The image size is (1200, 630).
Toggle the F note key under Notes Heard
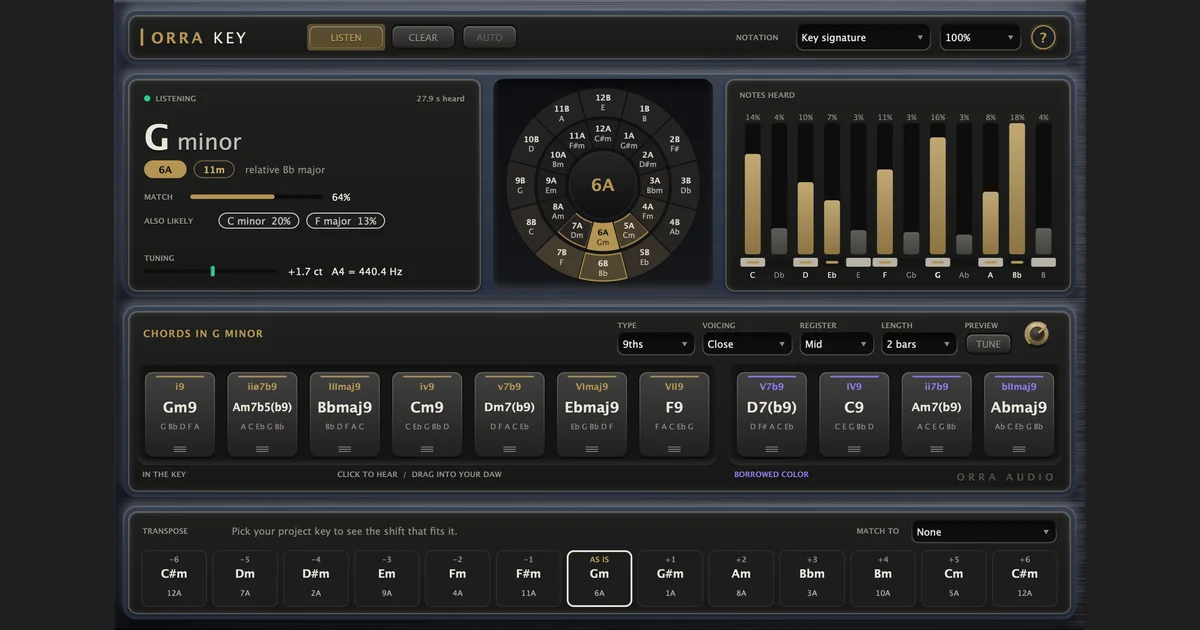pos(884,262)
